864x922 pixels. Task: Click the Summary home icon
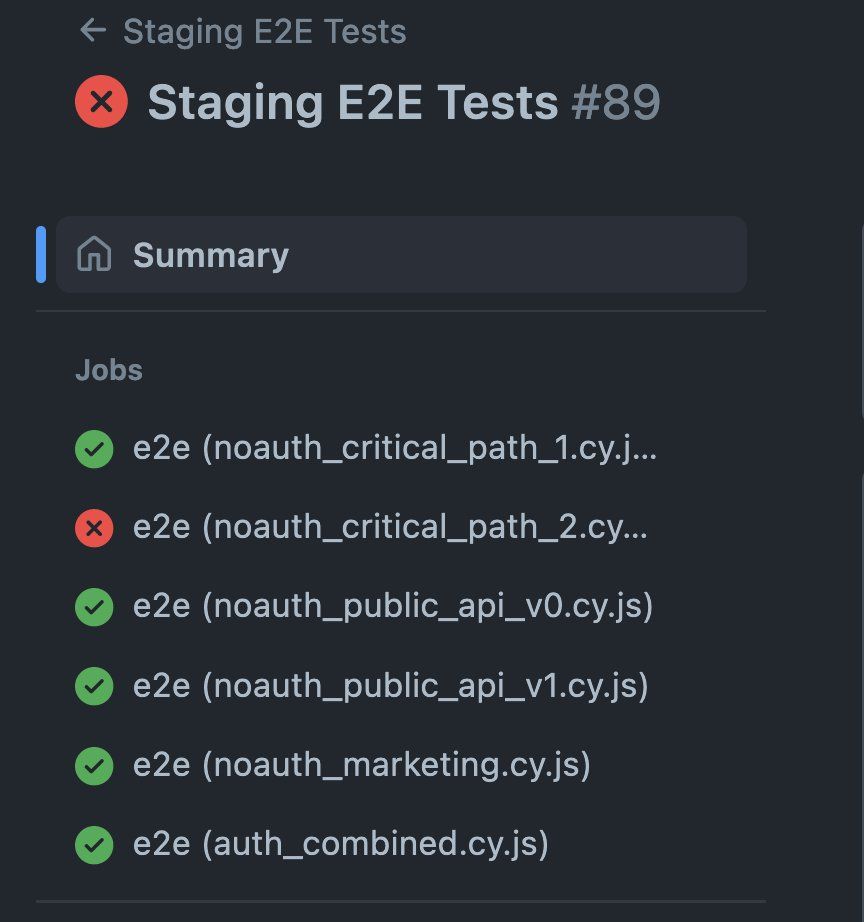point(94,254)
